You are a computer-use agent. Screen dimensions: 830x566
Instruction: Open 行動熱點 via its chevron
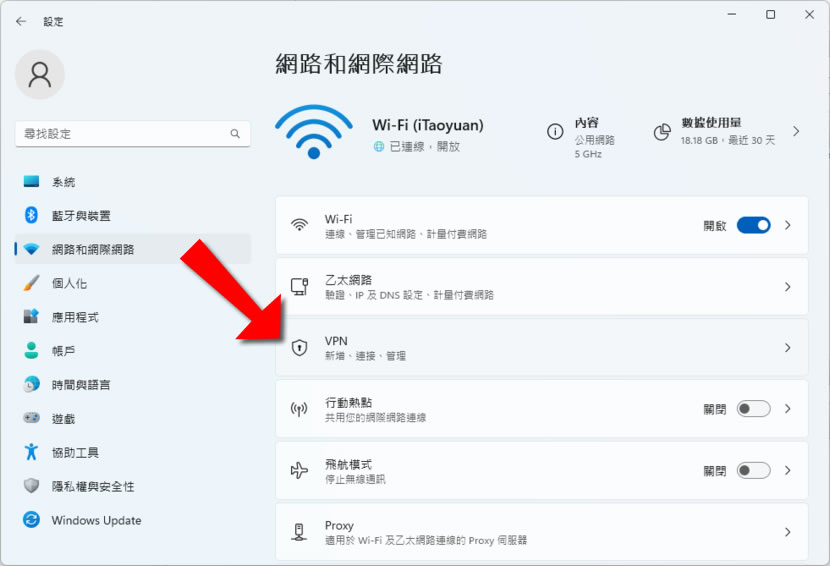tap(788, 409)
